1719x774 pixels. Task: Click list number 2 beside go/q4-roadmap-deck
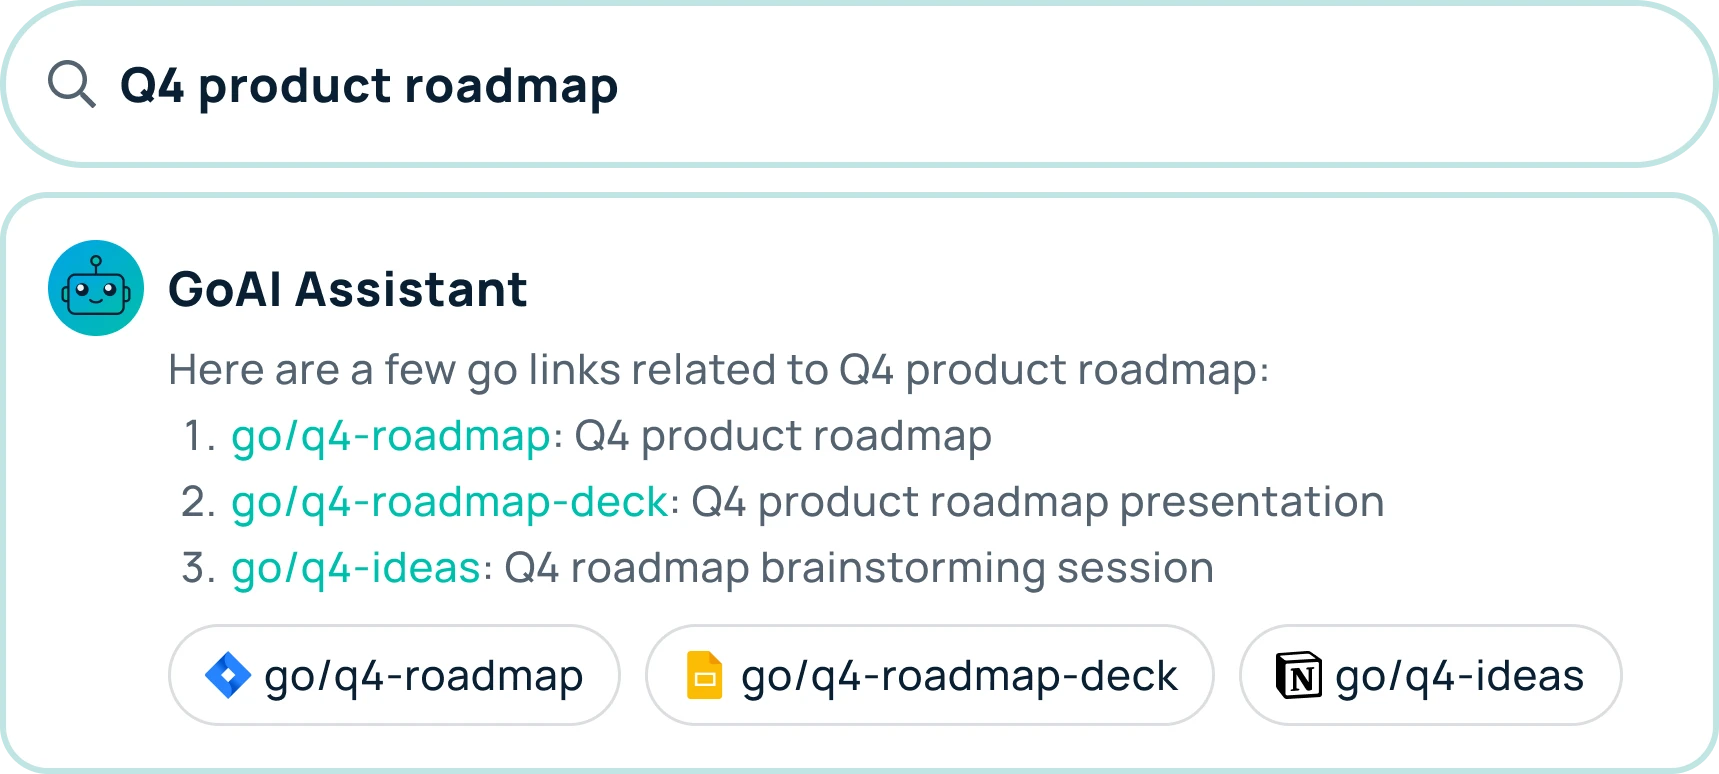[198, 503]
